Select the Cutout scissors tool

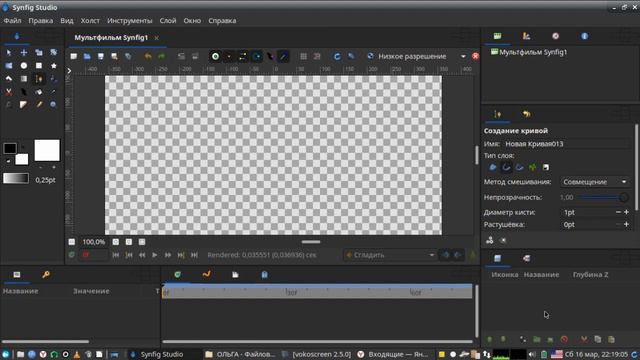coord(9,92)
